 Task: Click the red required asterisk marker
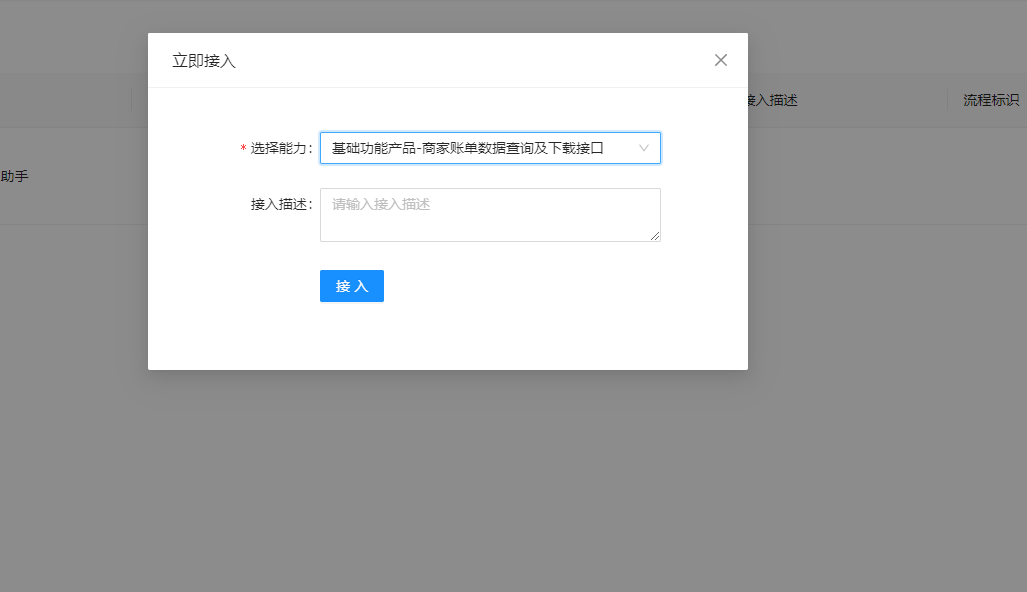243,149
